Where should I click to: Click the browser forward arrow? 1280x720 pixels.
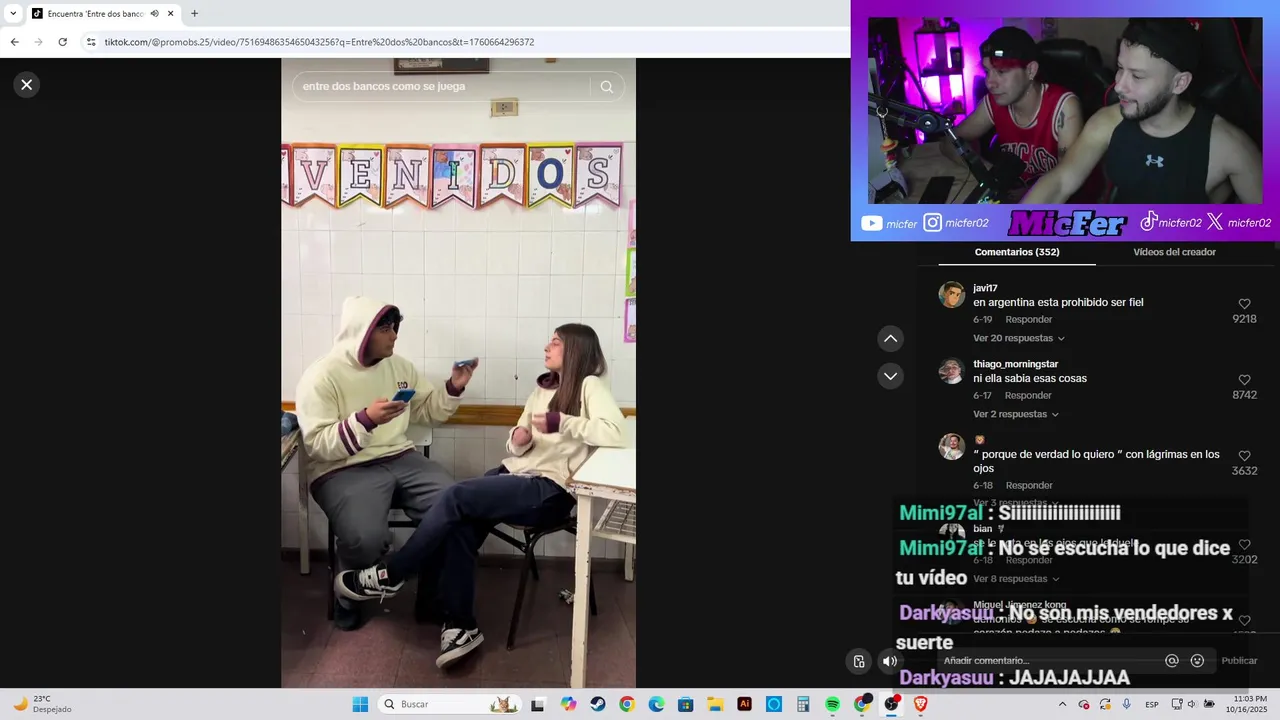tap(39, 42)
